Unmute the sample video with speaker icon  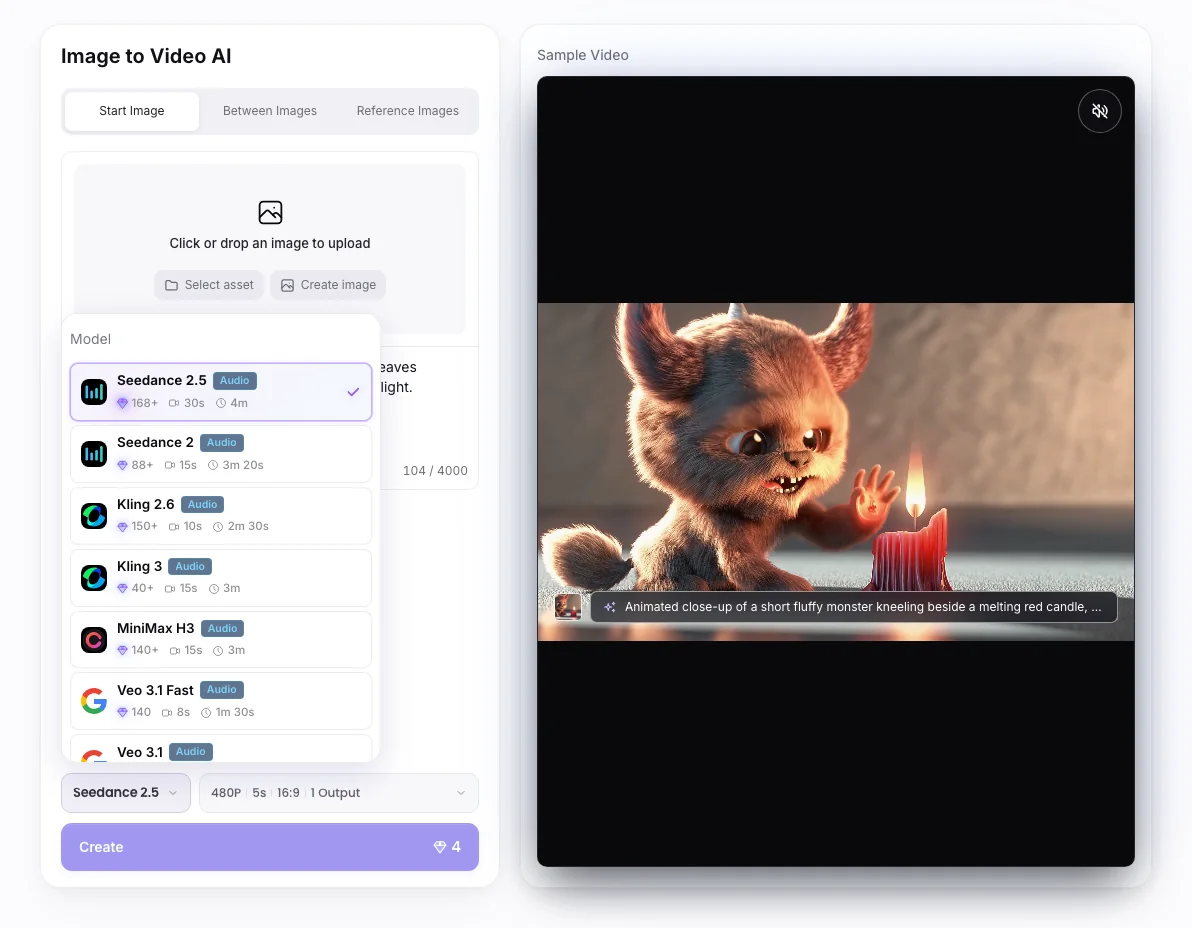1099,111
